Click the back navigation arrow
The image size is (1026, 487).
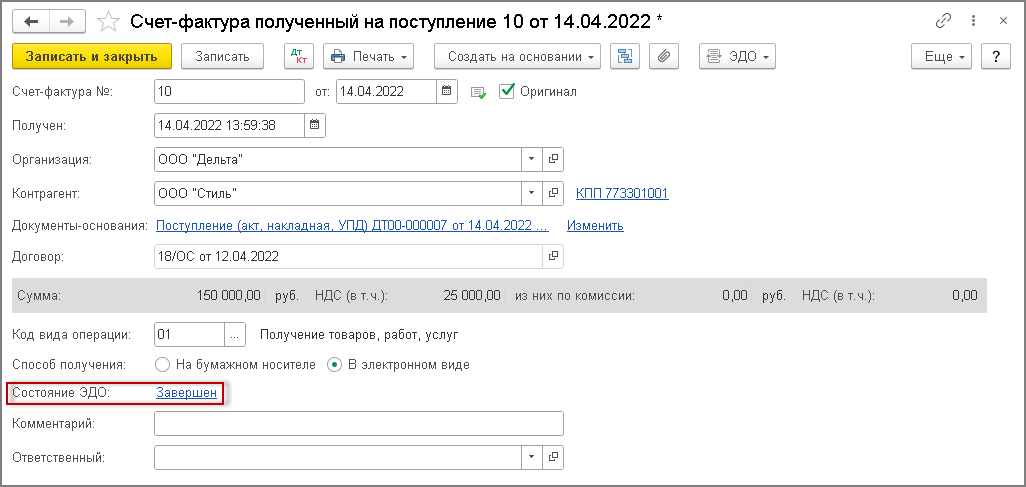(31, 21)
